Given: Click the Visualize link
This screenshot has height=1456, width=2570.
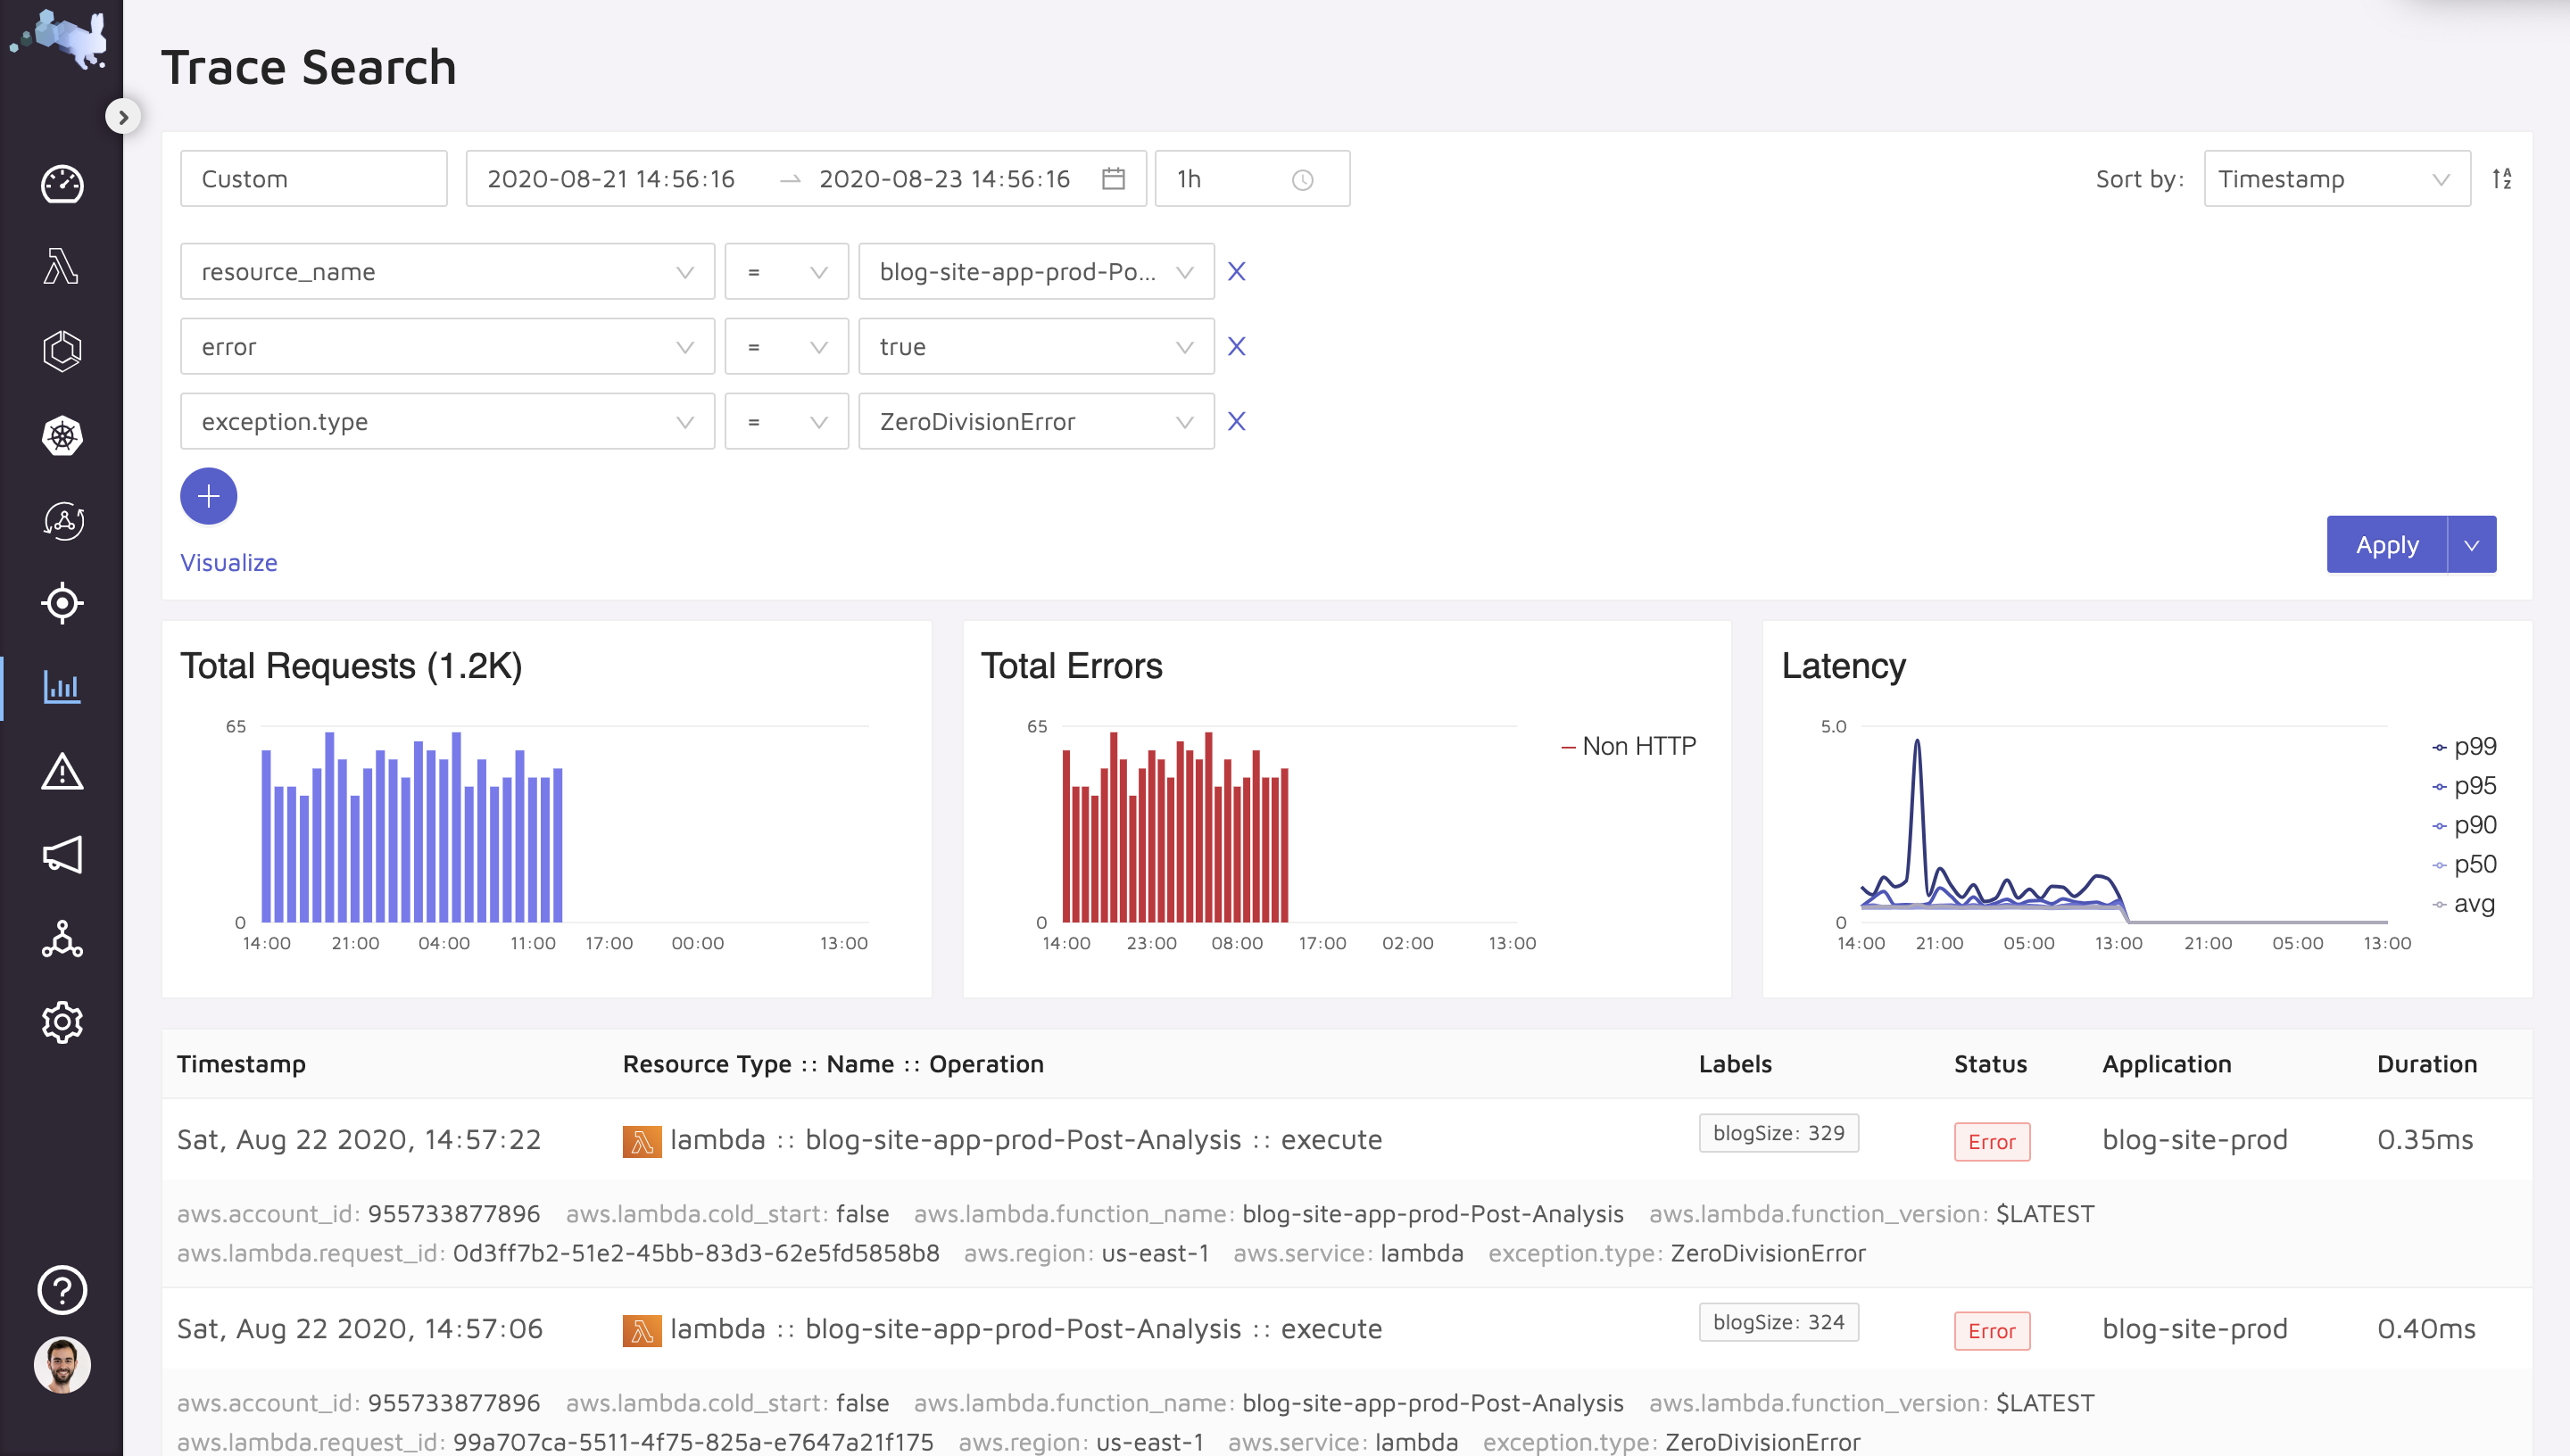Looking at the screenshot, I should 229,563.
